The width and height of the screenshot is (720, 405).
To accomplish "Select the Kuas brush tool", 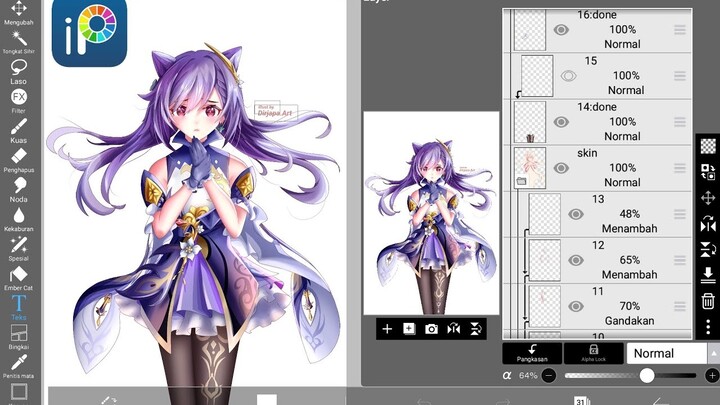I will tap(18, 131).
